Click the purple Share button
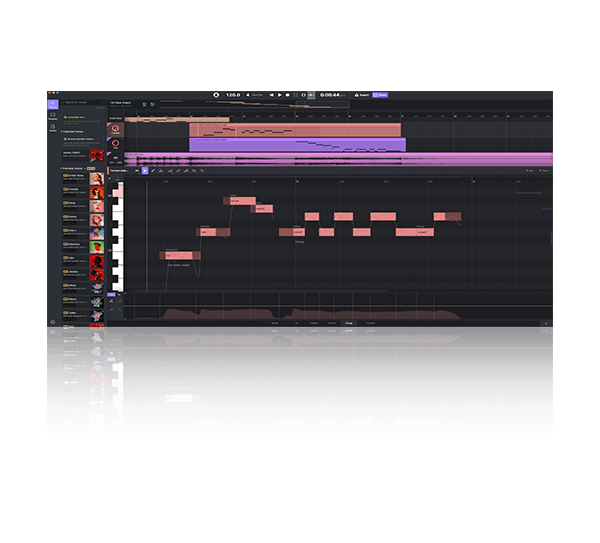The height and width of the screenshot is (543, 600). (382, 95)
